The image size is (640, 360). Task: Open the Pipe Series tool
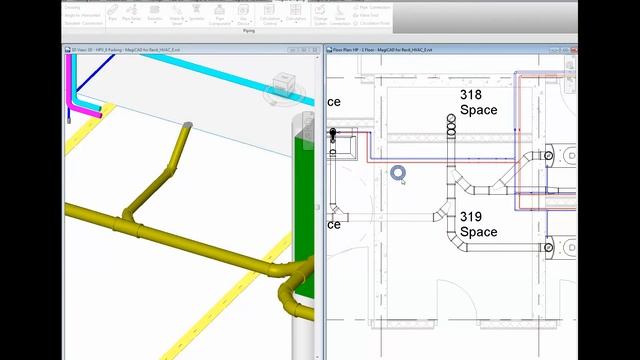click(x=131, y=13)
